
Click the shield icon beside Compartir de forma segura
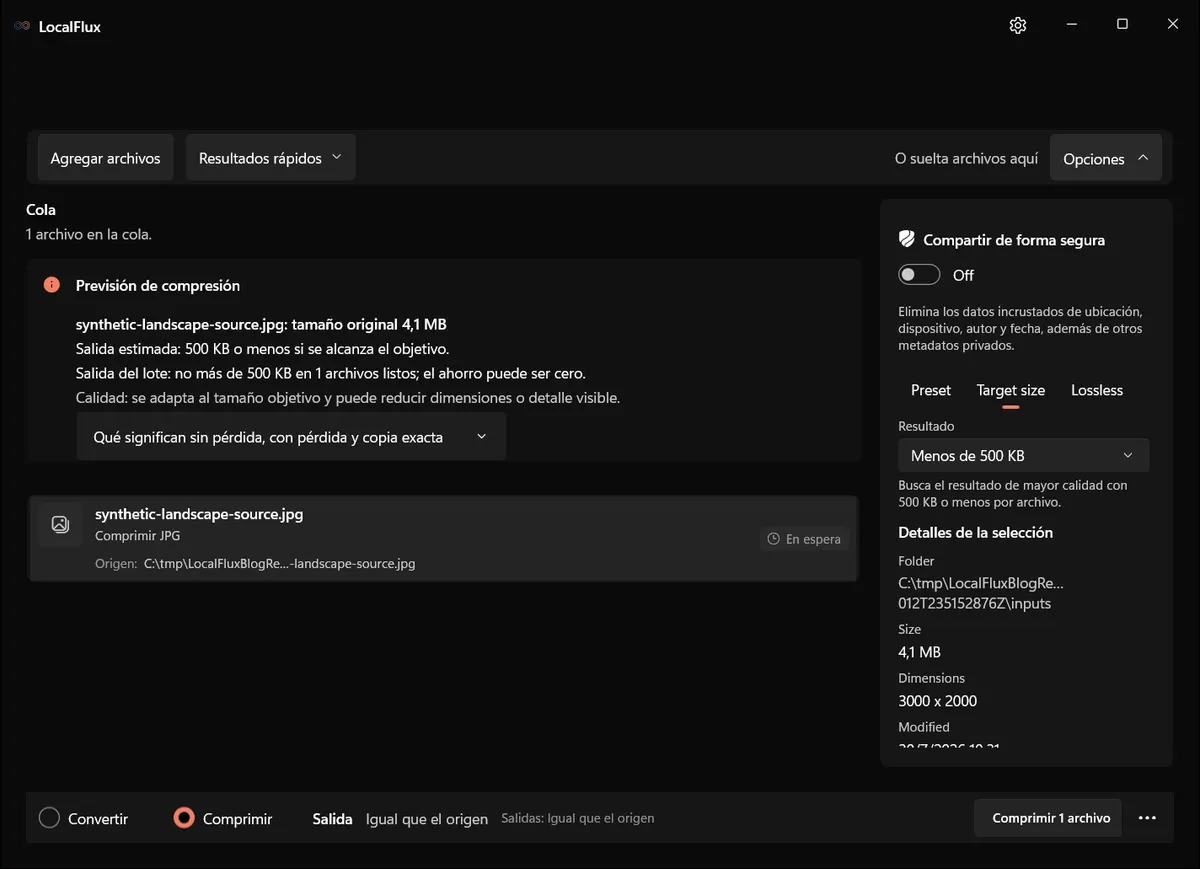[x=907, y=240]
